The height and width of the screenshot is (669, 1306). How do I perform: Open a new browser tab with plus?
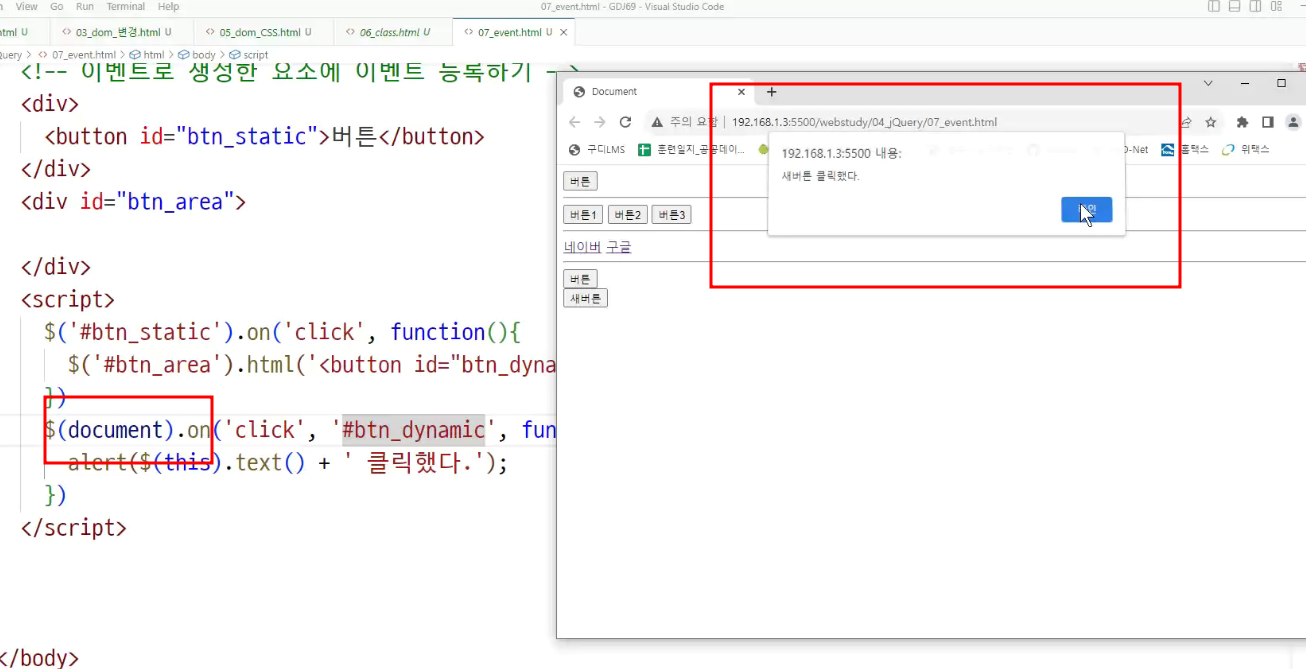point(771,92)
